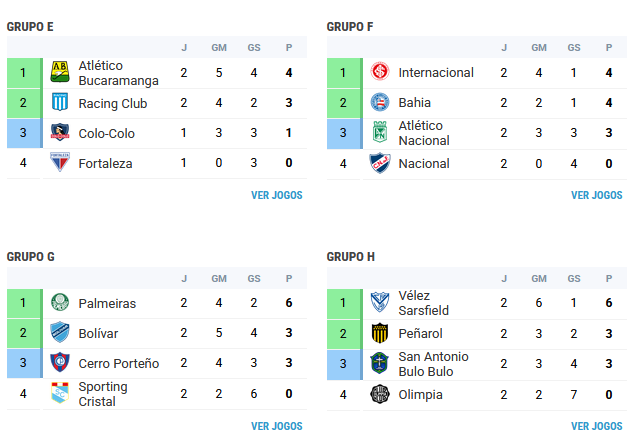Viewport: 633px width, 443px height.
Task: Open Ver Jogos link for Grupo E
Action: 277,195
